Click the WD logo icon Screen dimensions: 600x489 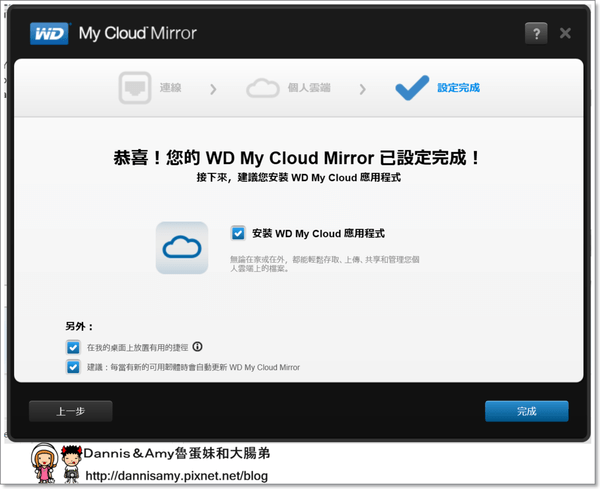(49, 34)
